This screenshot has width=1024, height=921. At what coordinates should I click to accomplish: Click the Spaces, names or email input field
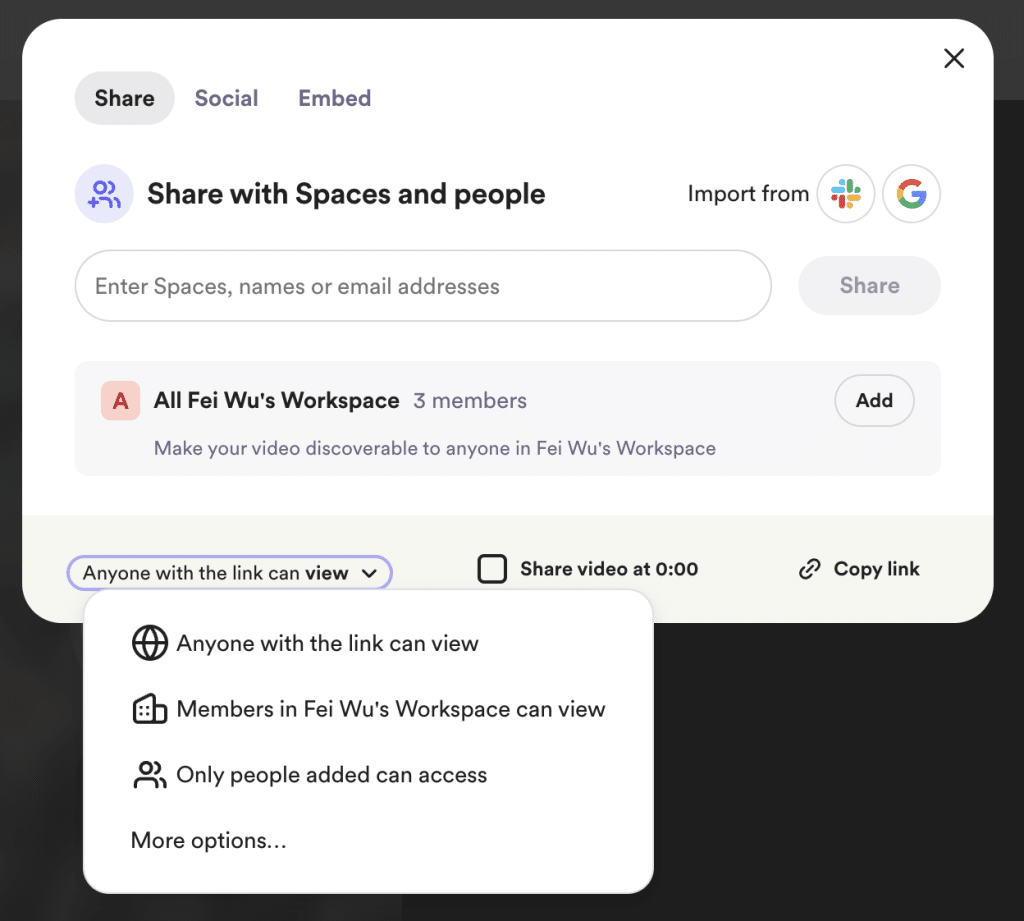click(x=422, y=286)
